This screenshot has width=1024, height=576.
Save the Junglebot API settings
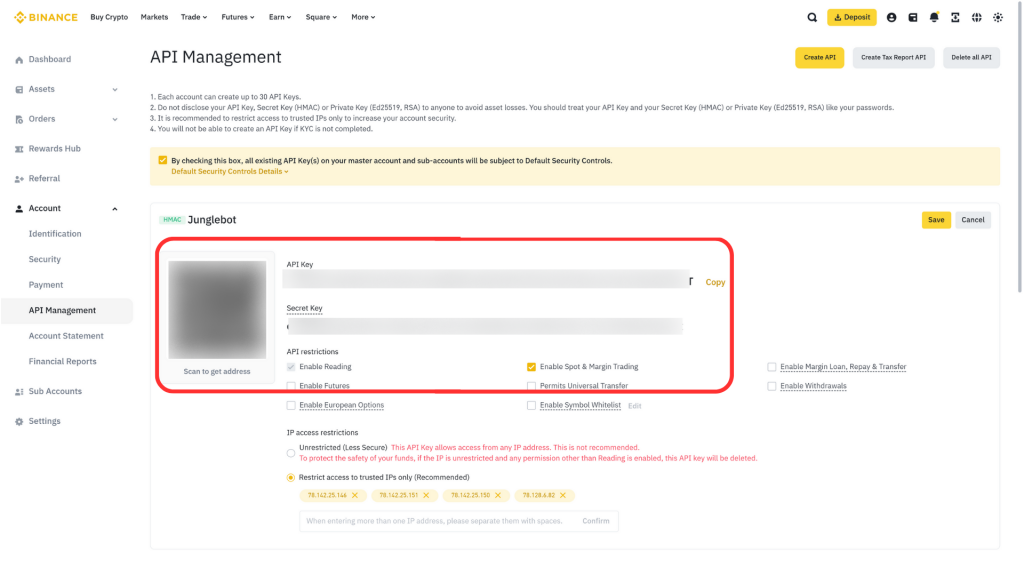pos(936,220)
